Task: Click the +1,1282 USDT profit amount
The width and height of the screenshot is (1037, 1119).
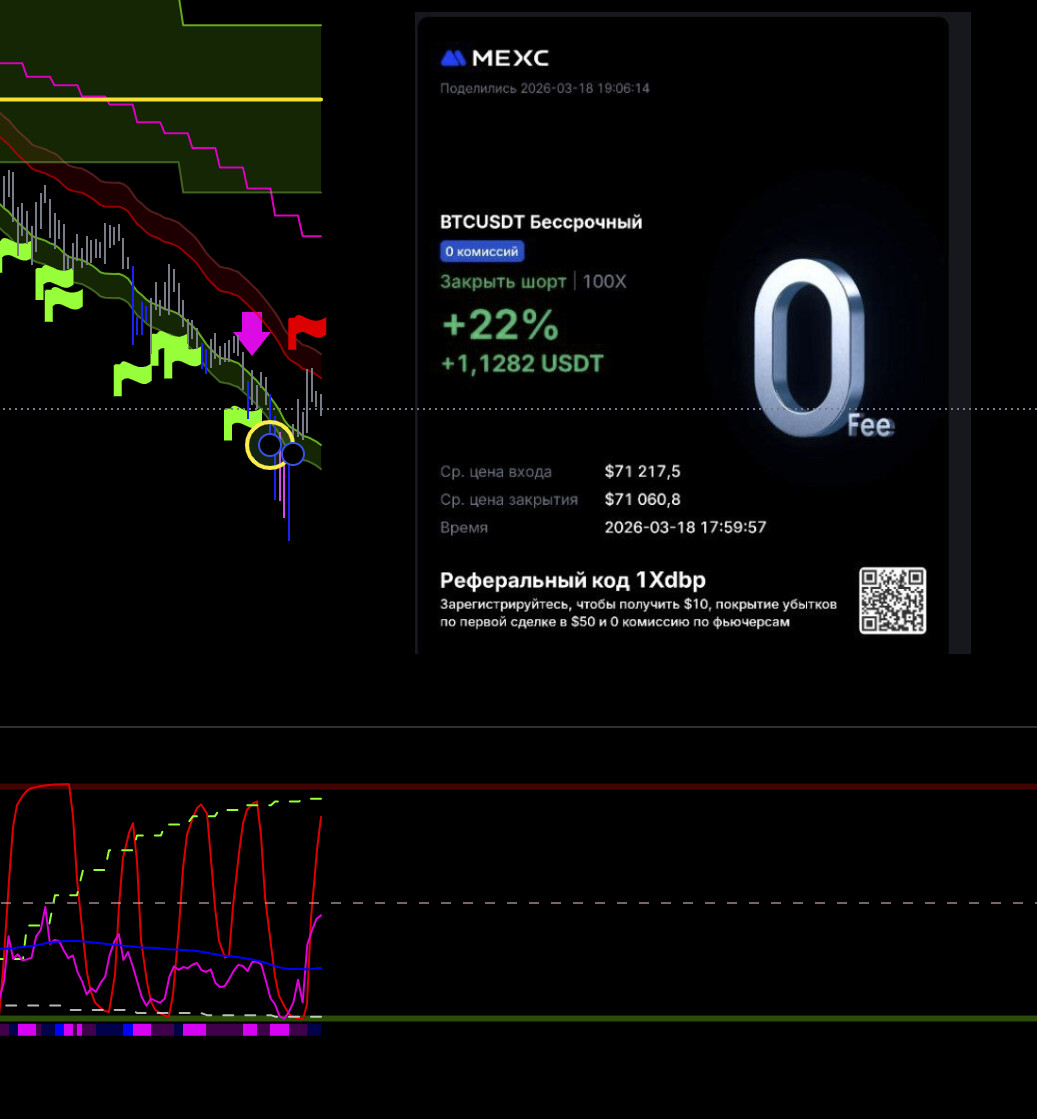Action: tap(522, 364)
